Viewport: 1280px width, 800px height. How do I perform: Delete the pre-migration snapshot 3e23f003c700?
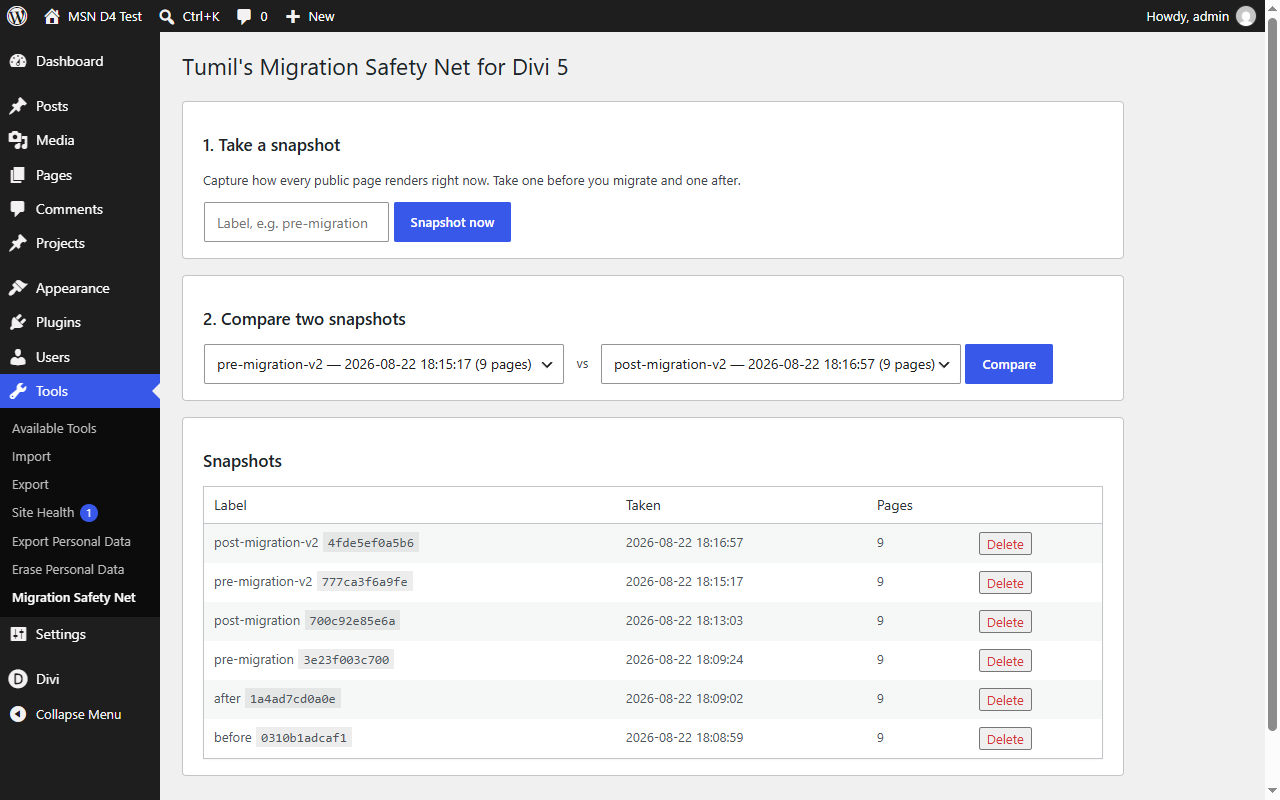(x=1005, y=661)
